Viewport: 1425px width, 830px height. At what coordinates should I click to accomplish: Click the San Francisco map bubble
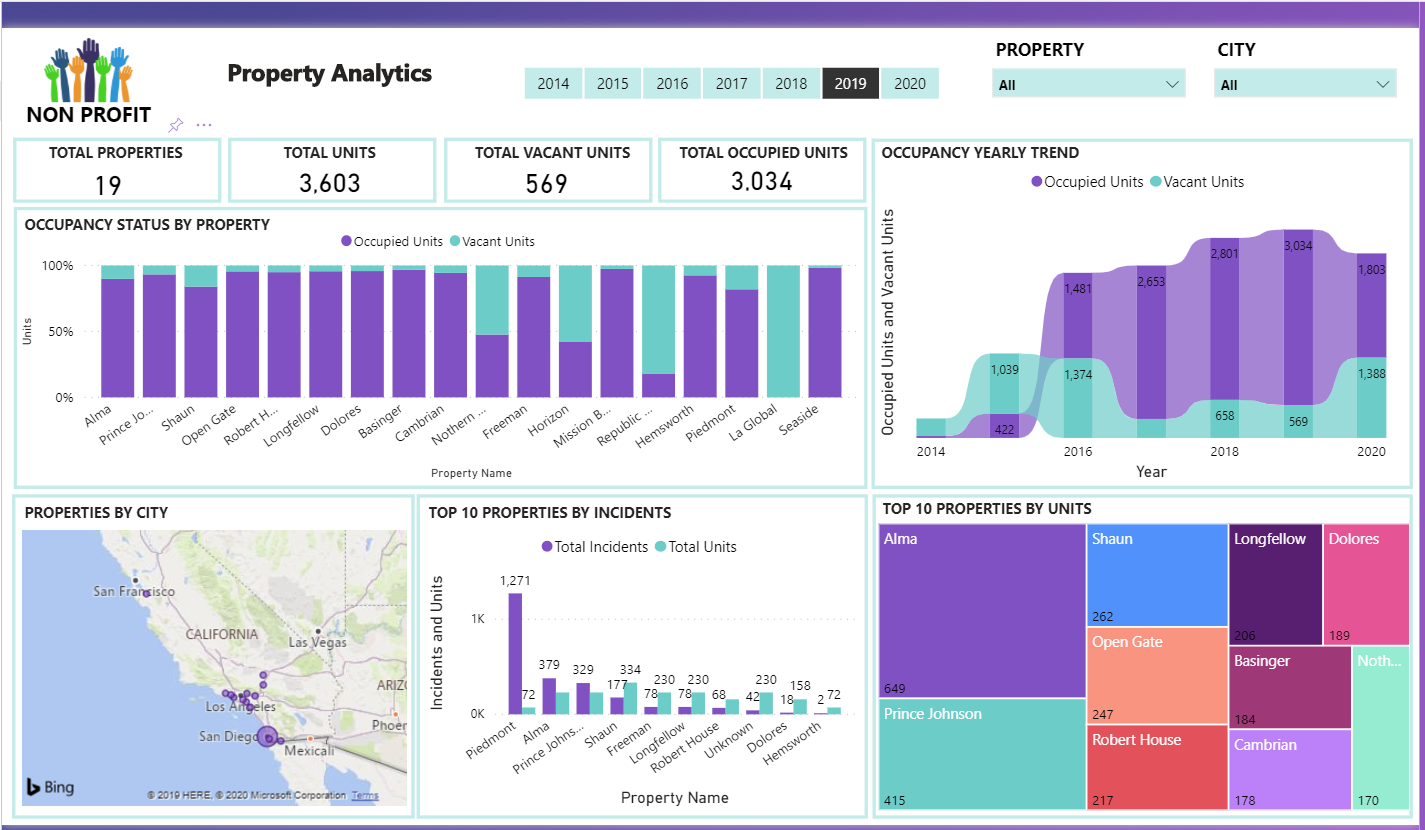click(x=146, y=593)
